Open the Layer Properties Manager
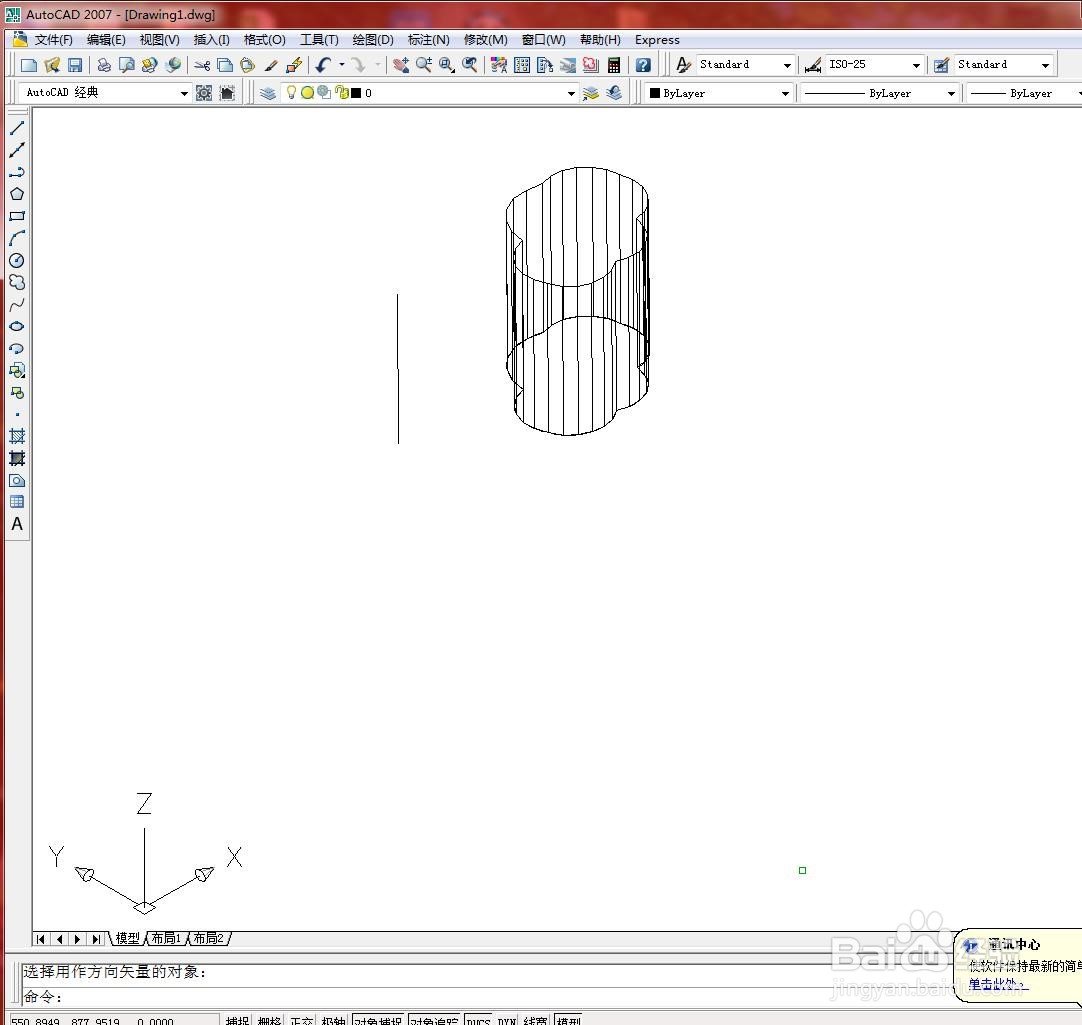 (x=268, y=93)
